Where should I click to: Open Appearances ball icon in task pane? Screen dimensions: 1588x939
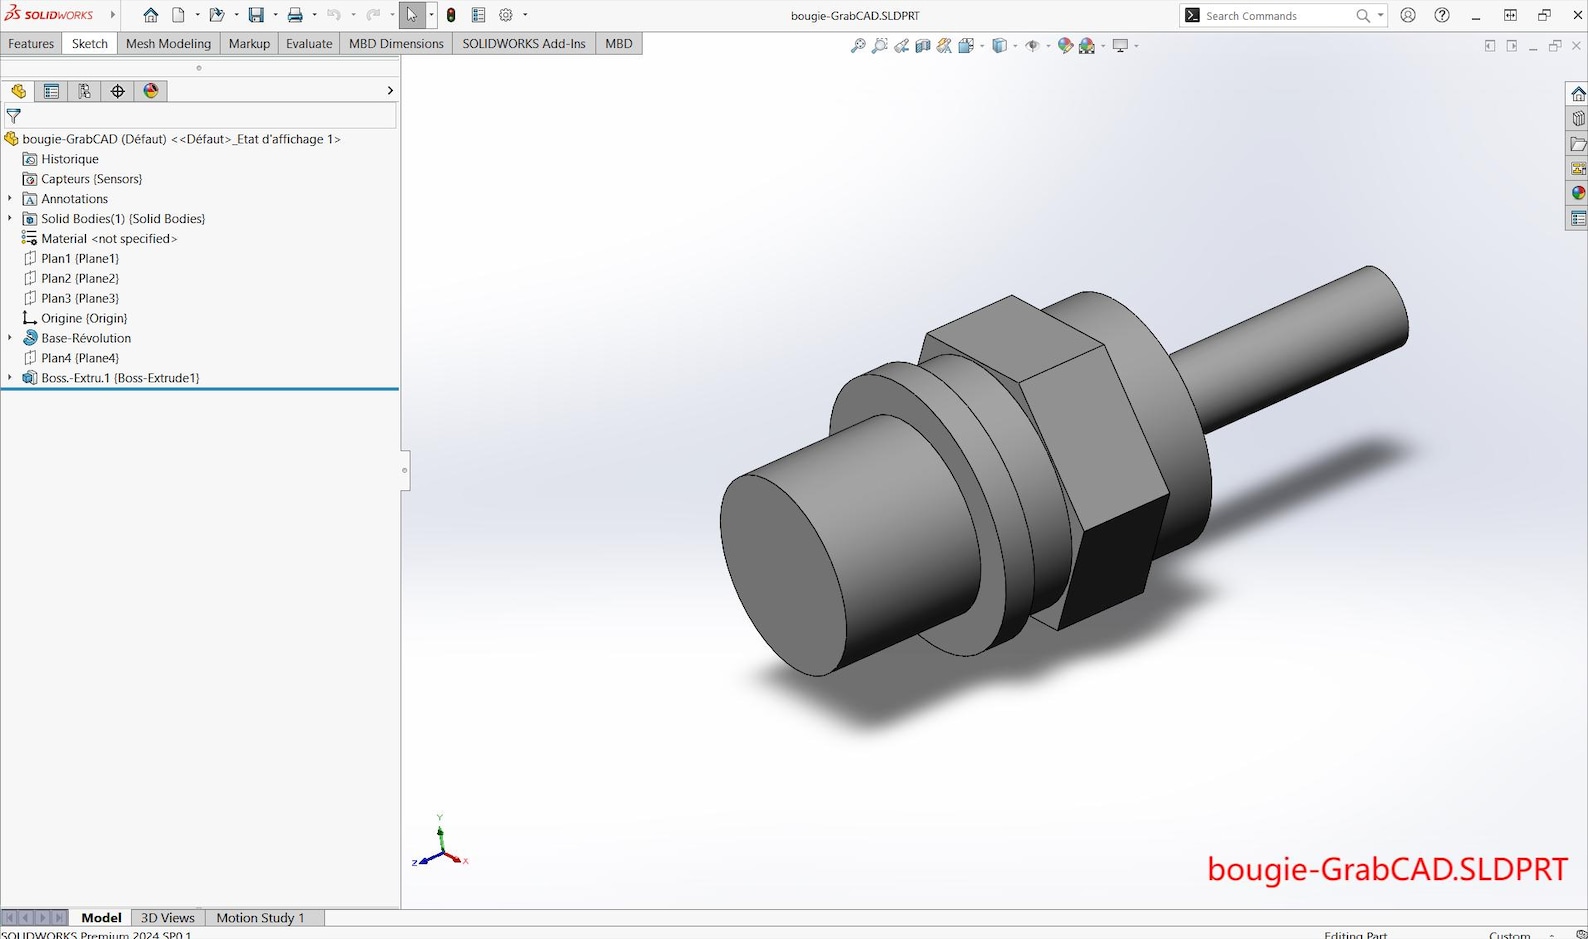1578,193
